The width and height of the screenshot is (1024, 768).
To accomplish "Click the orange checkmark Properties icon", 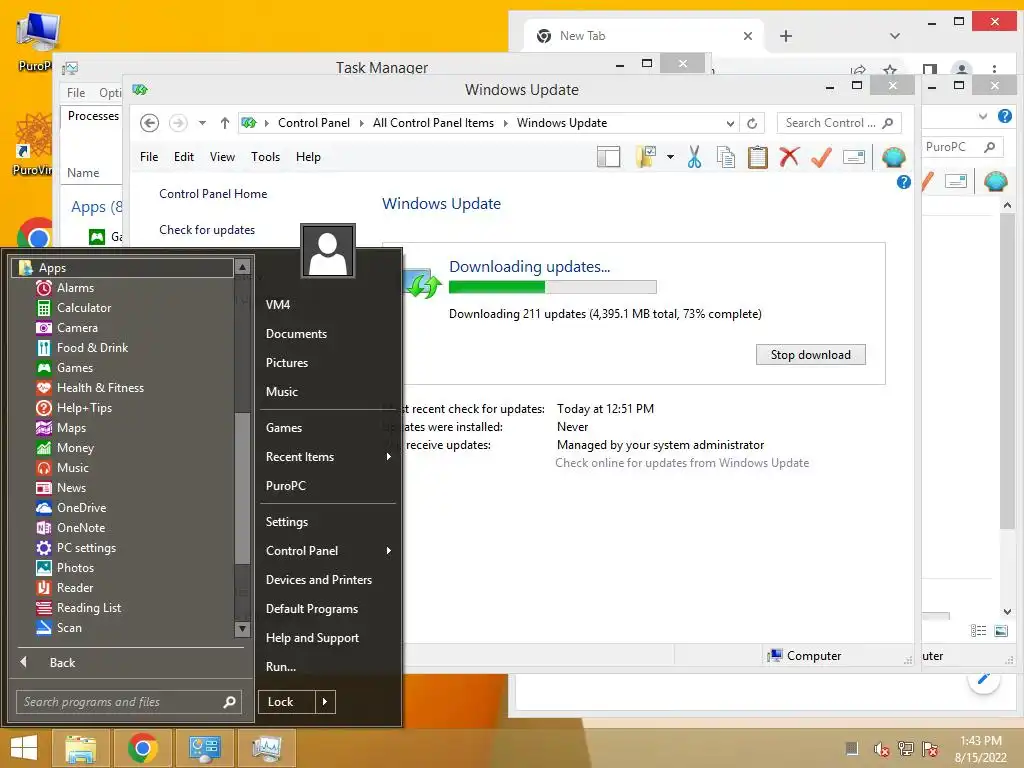I will coord(822,157).
